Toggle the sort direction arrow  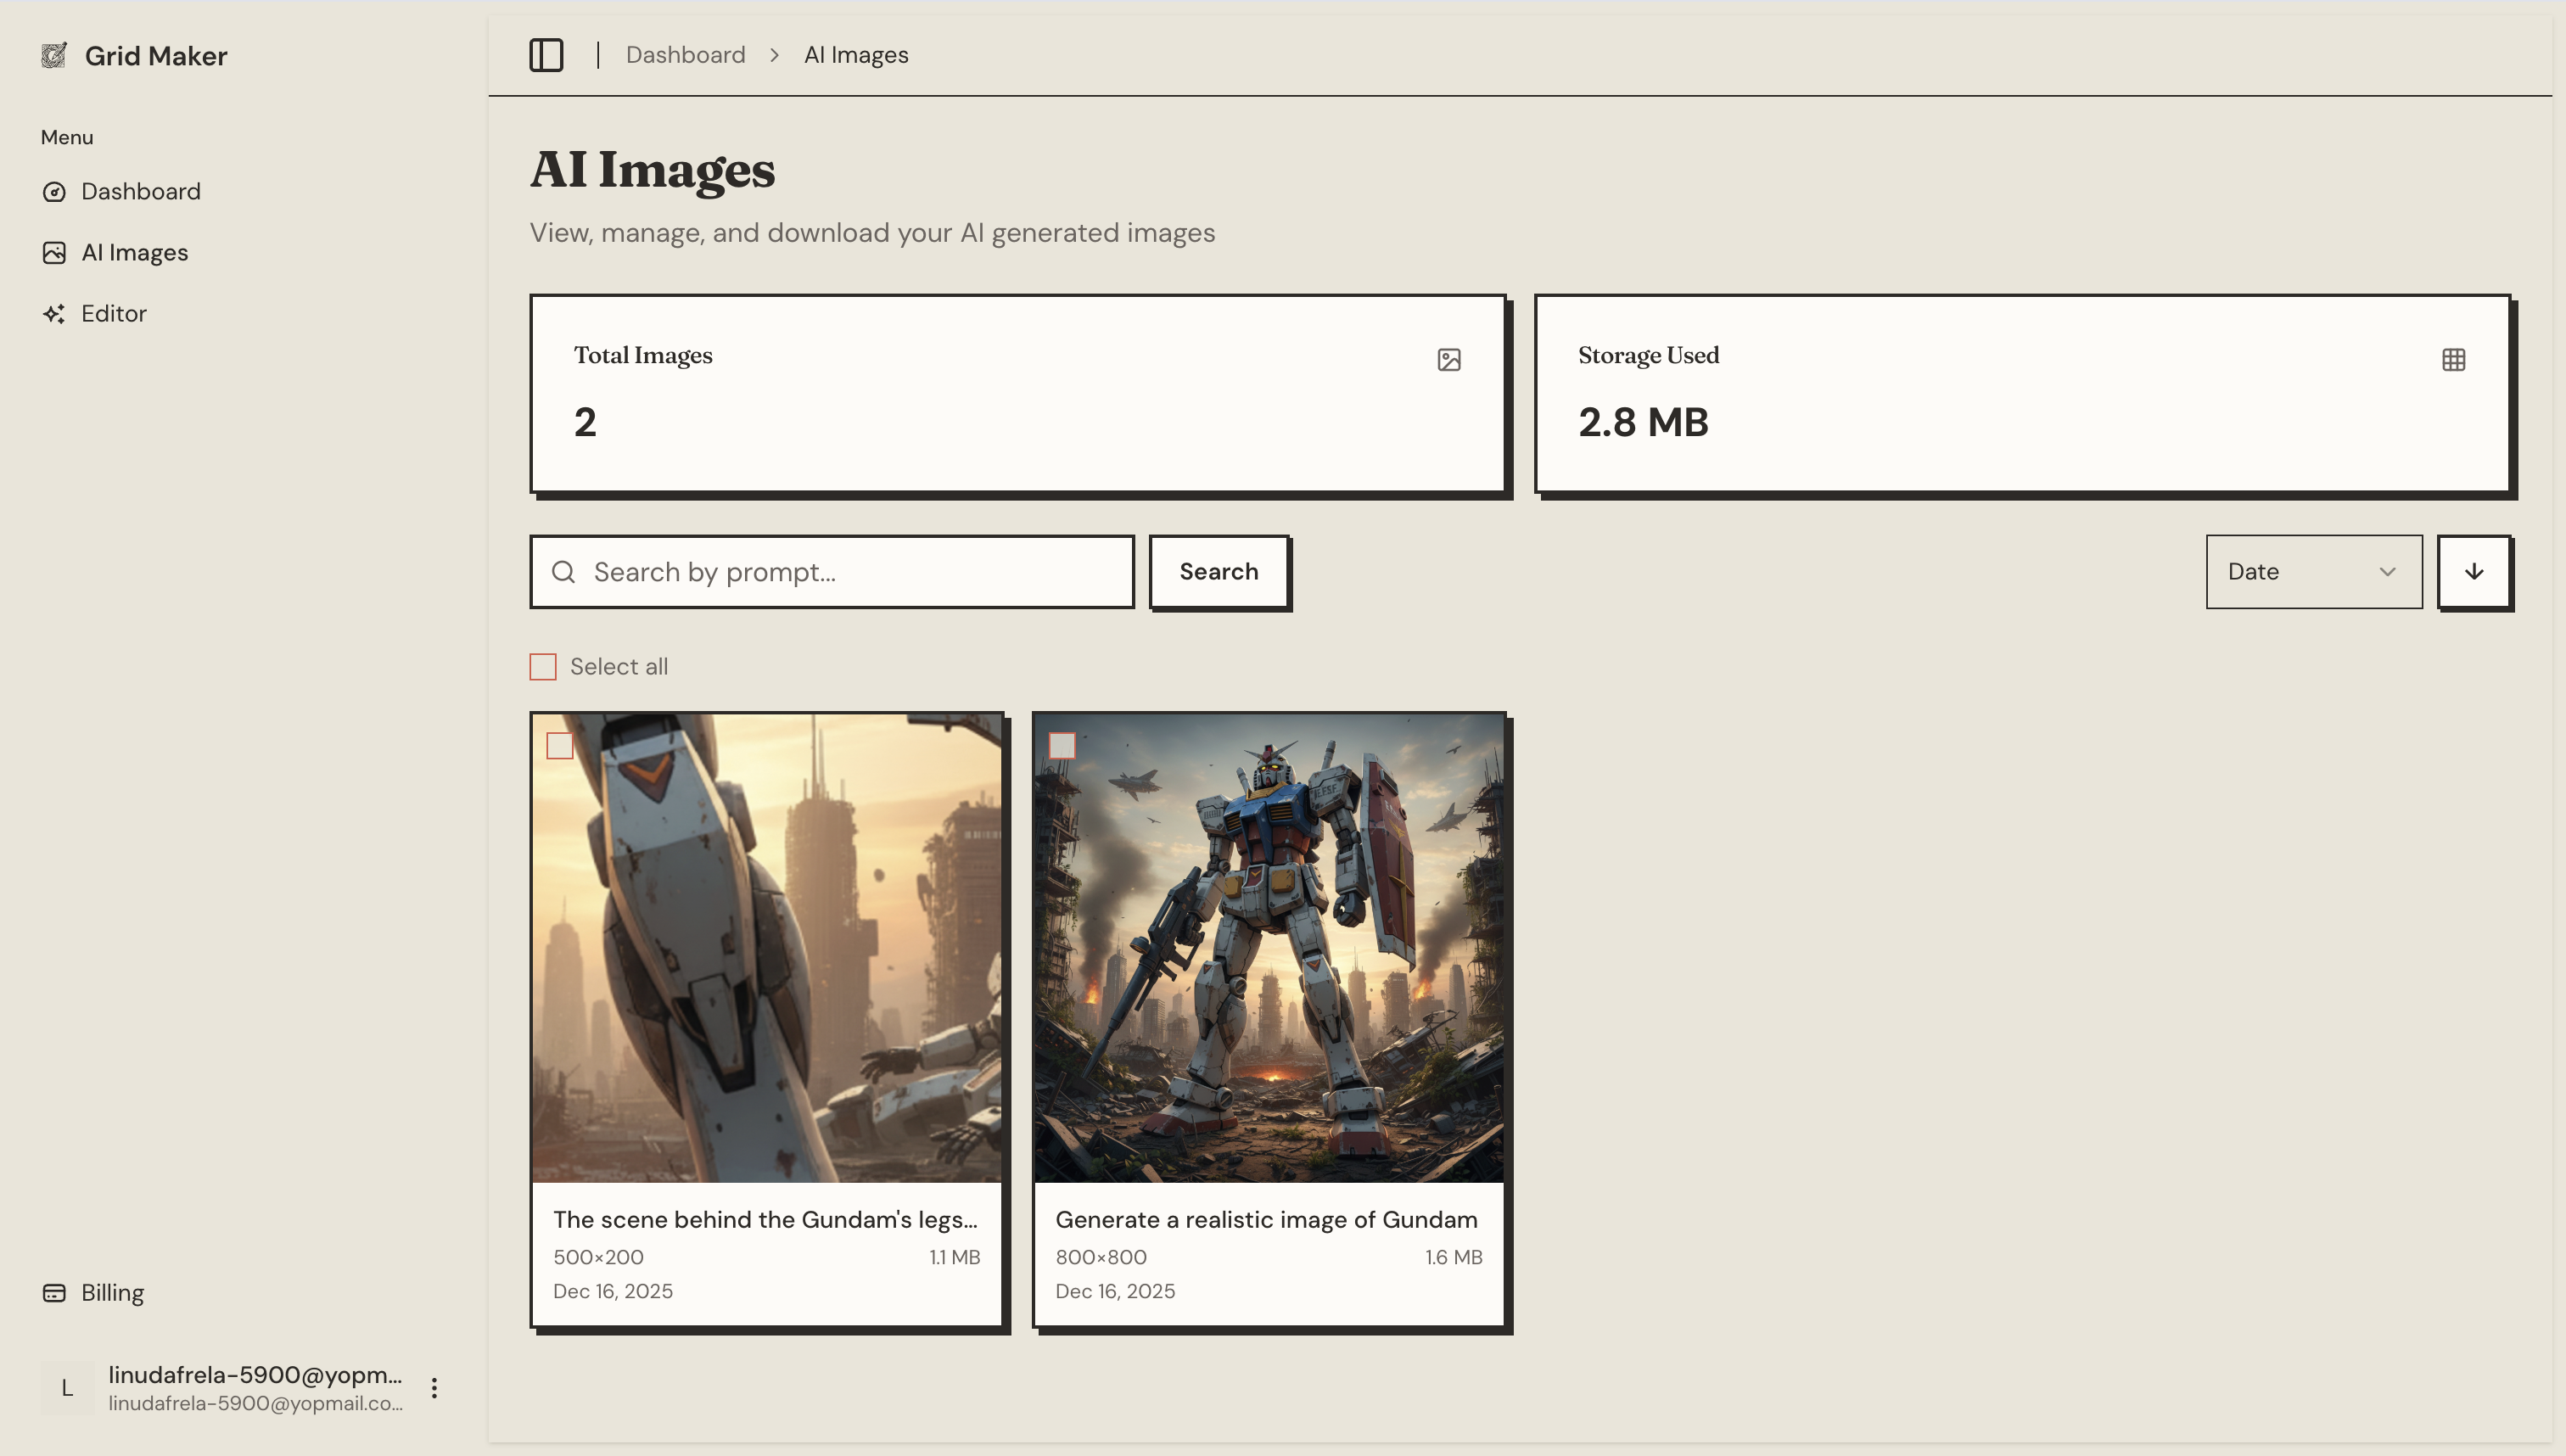[x=2474, y=571]
